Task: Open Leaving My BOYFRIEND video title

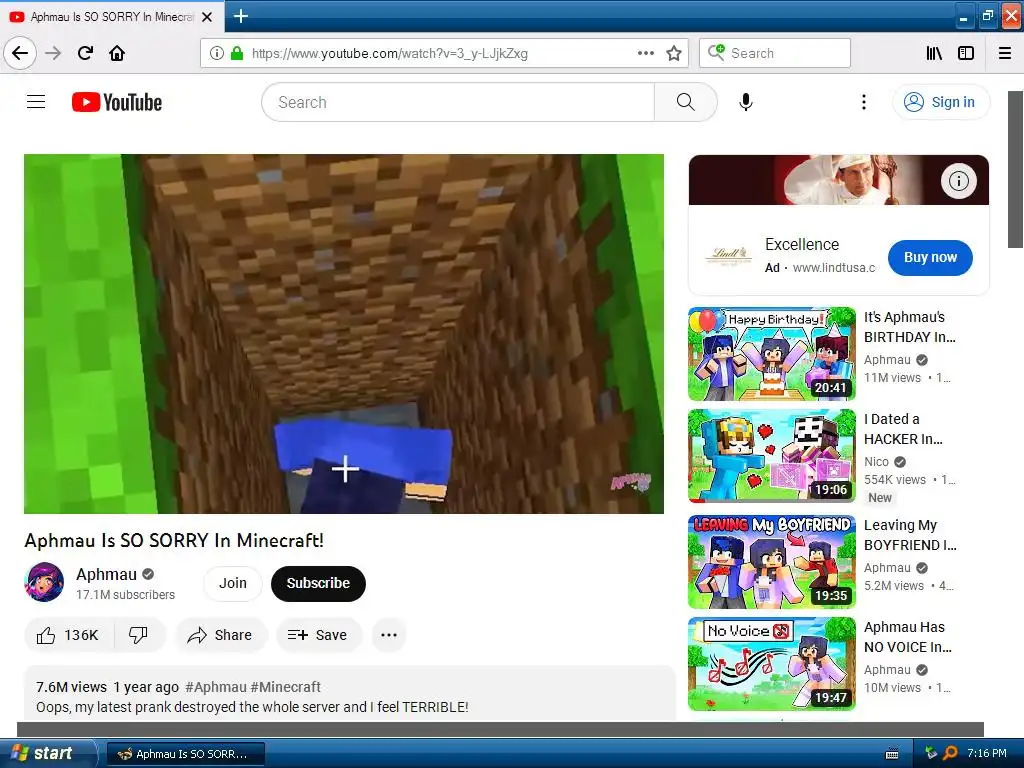Action: (910, 535)
